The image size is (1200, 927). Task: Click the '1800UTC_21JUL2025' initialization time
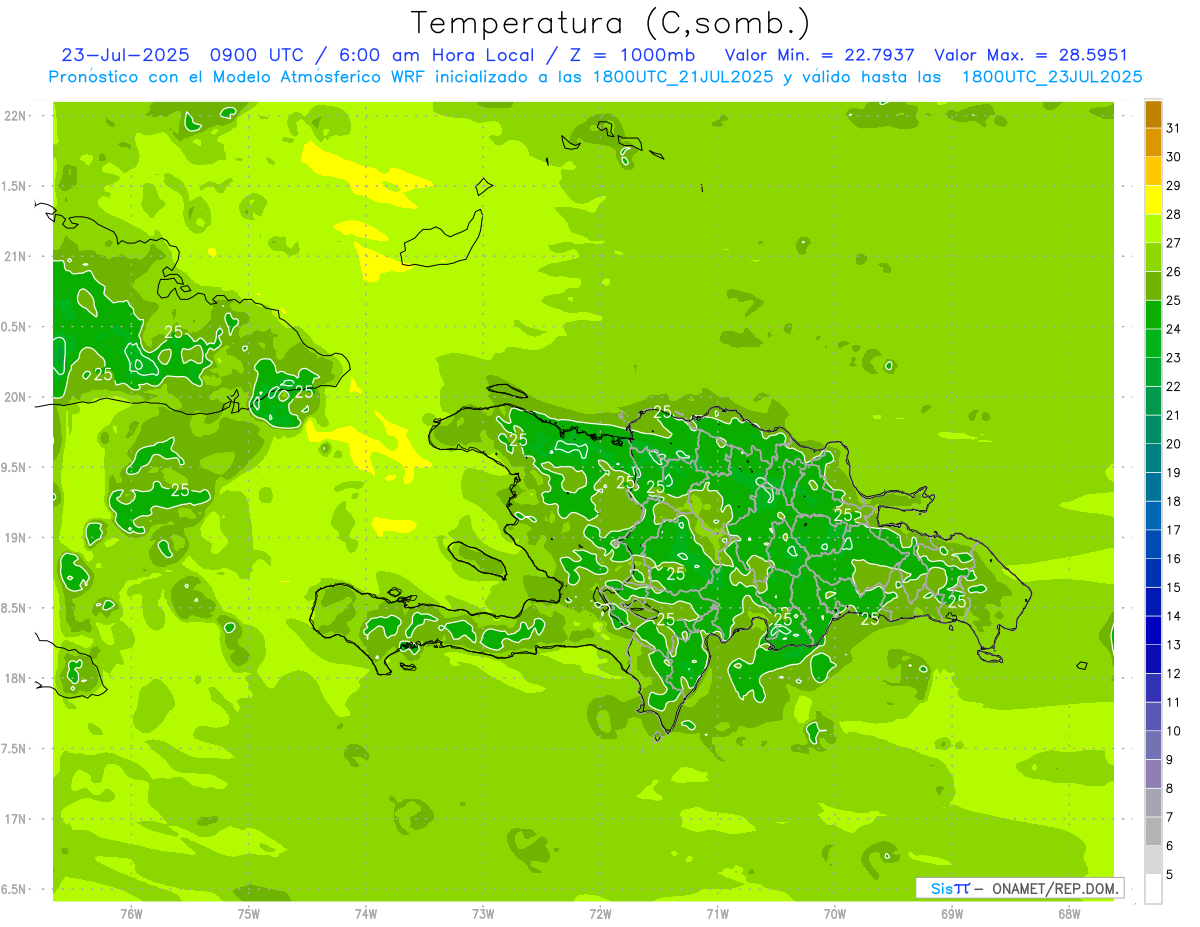click(x=683, y=77)
